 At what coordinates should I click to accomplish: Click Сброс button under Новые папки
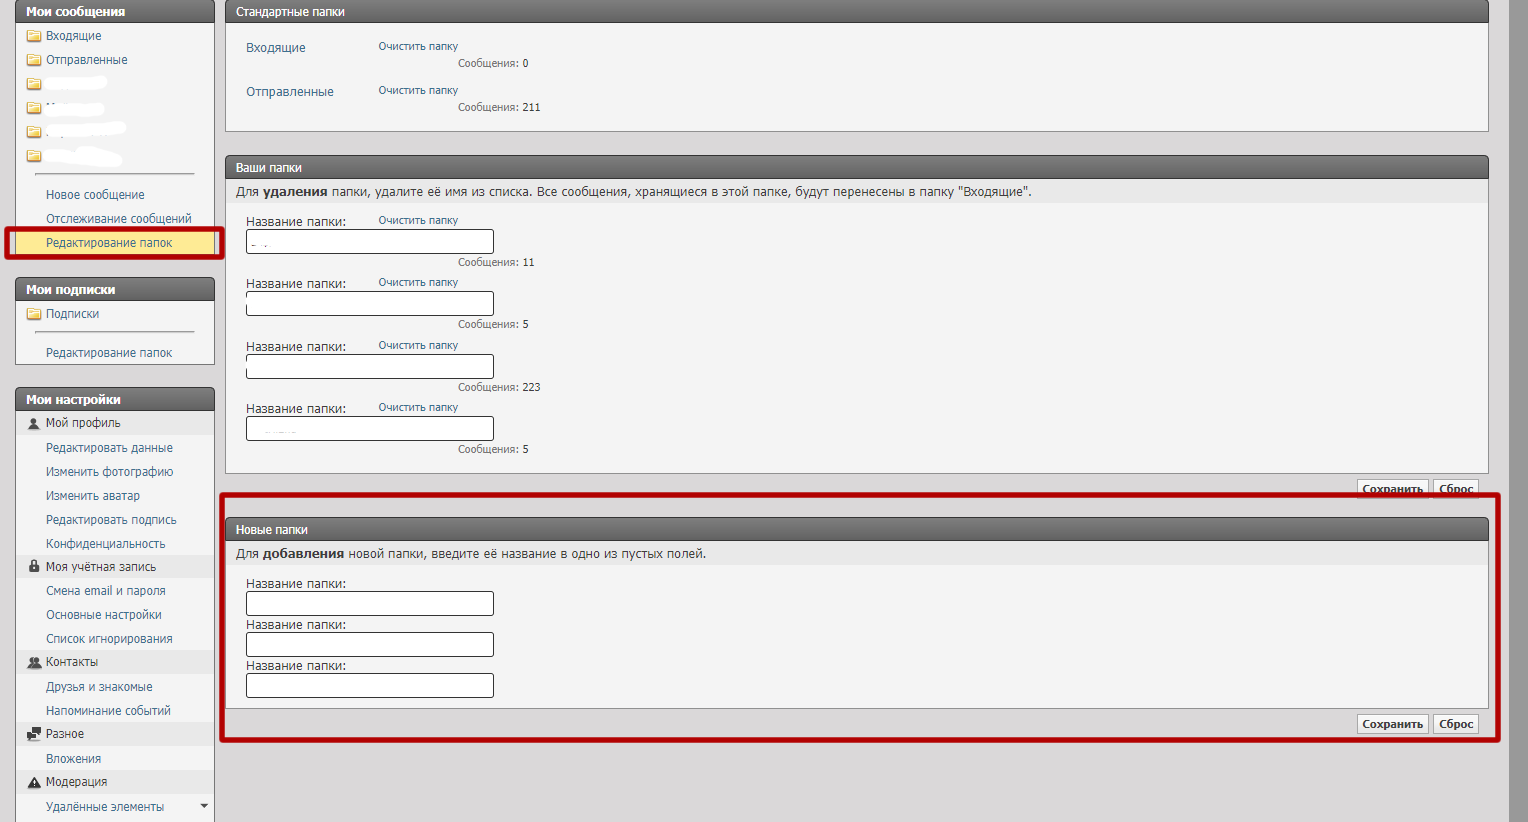[x=1456, y=724]
